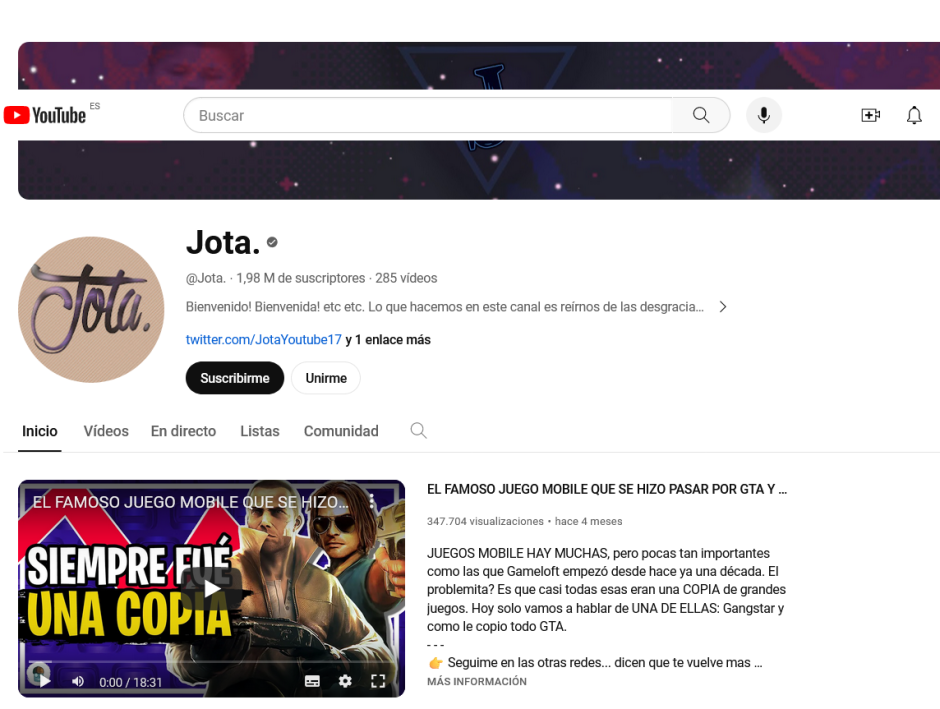Click the 1,98 M de suscriptores text

point(301,278)
